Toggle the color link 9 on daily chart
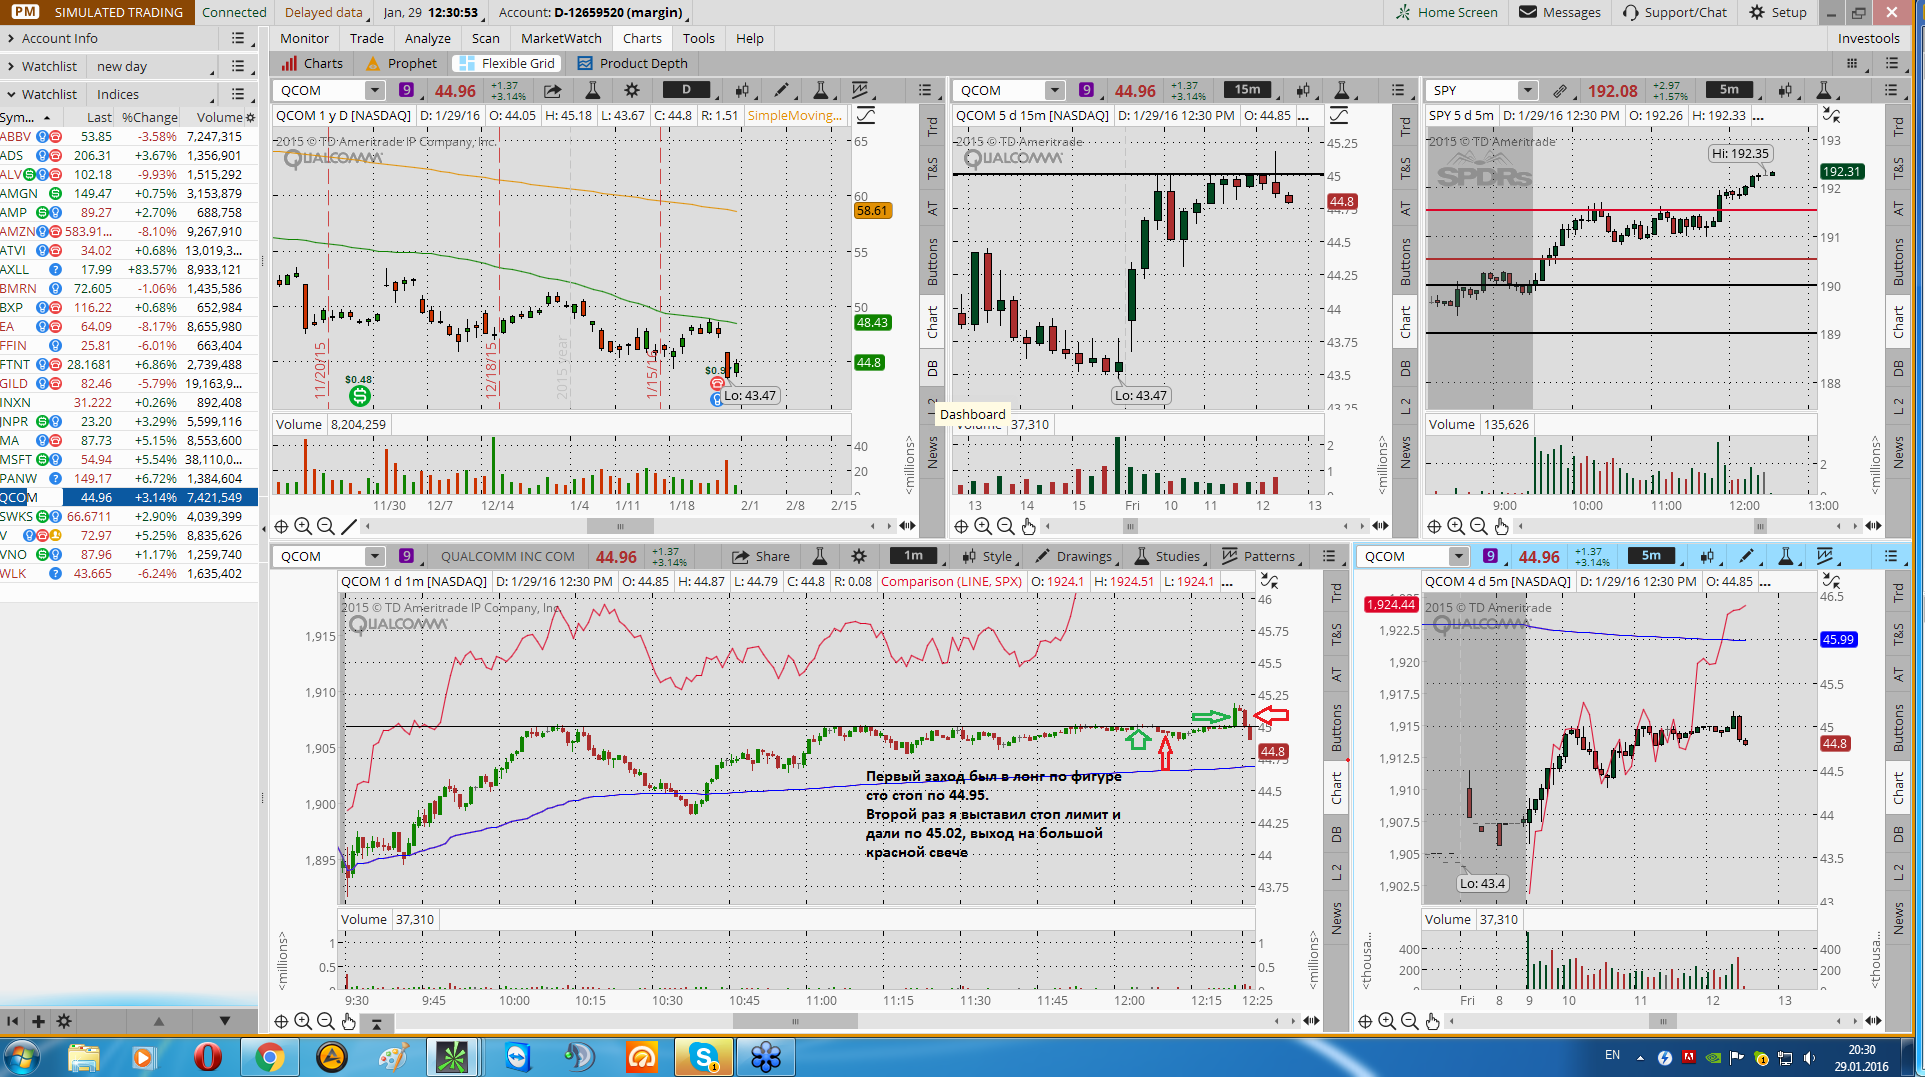Image resolution: width=1925 pixels, height=1077 pixels. pyautogui.click(x=406, y=90)
